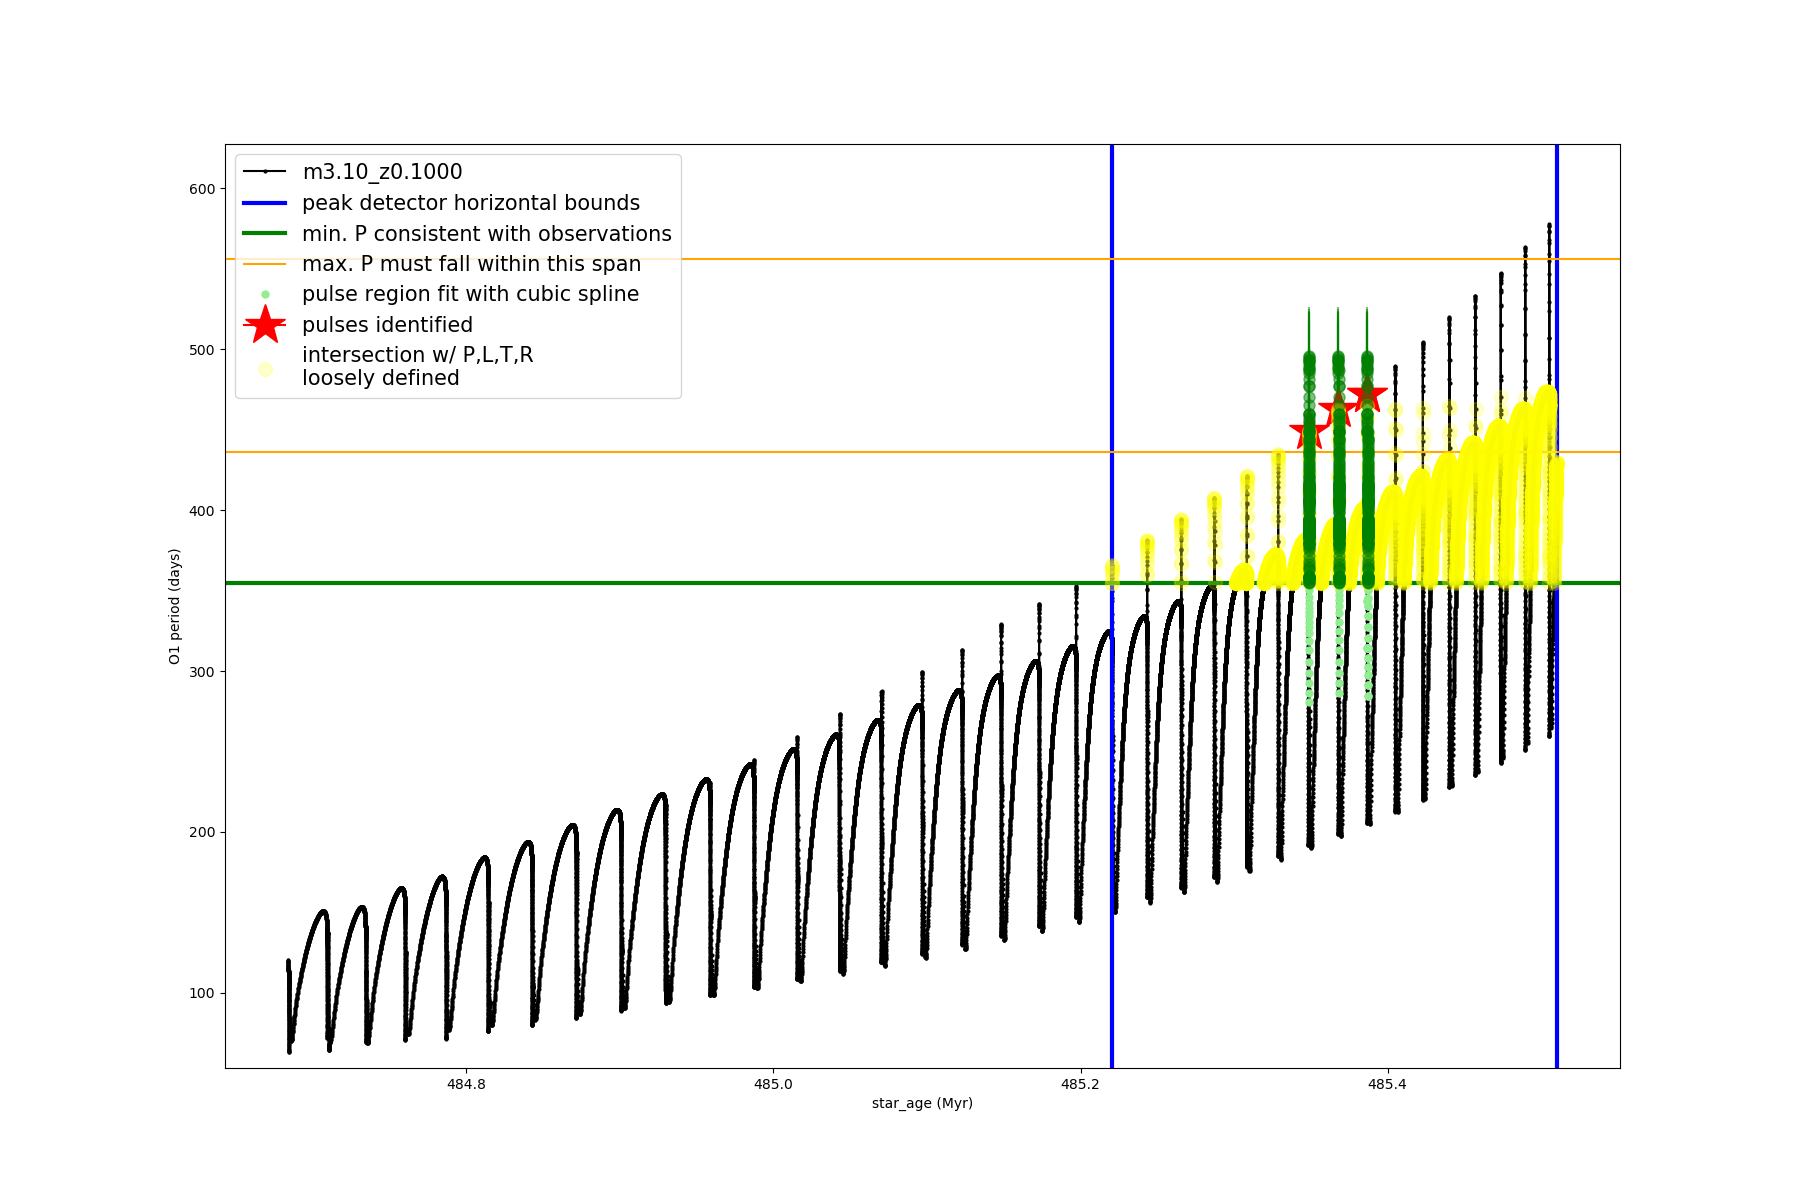Click the 'pulses identified' legend text
The image size is (1800, 1200).
tap(387, 325)
